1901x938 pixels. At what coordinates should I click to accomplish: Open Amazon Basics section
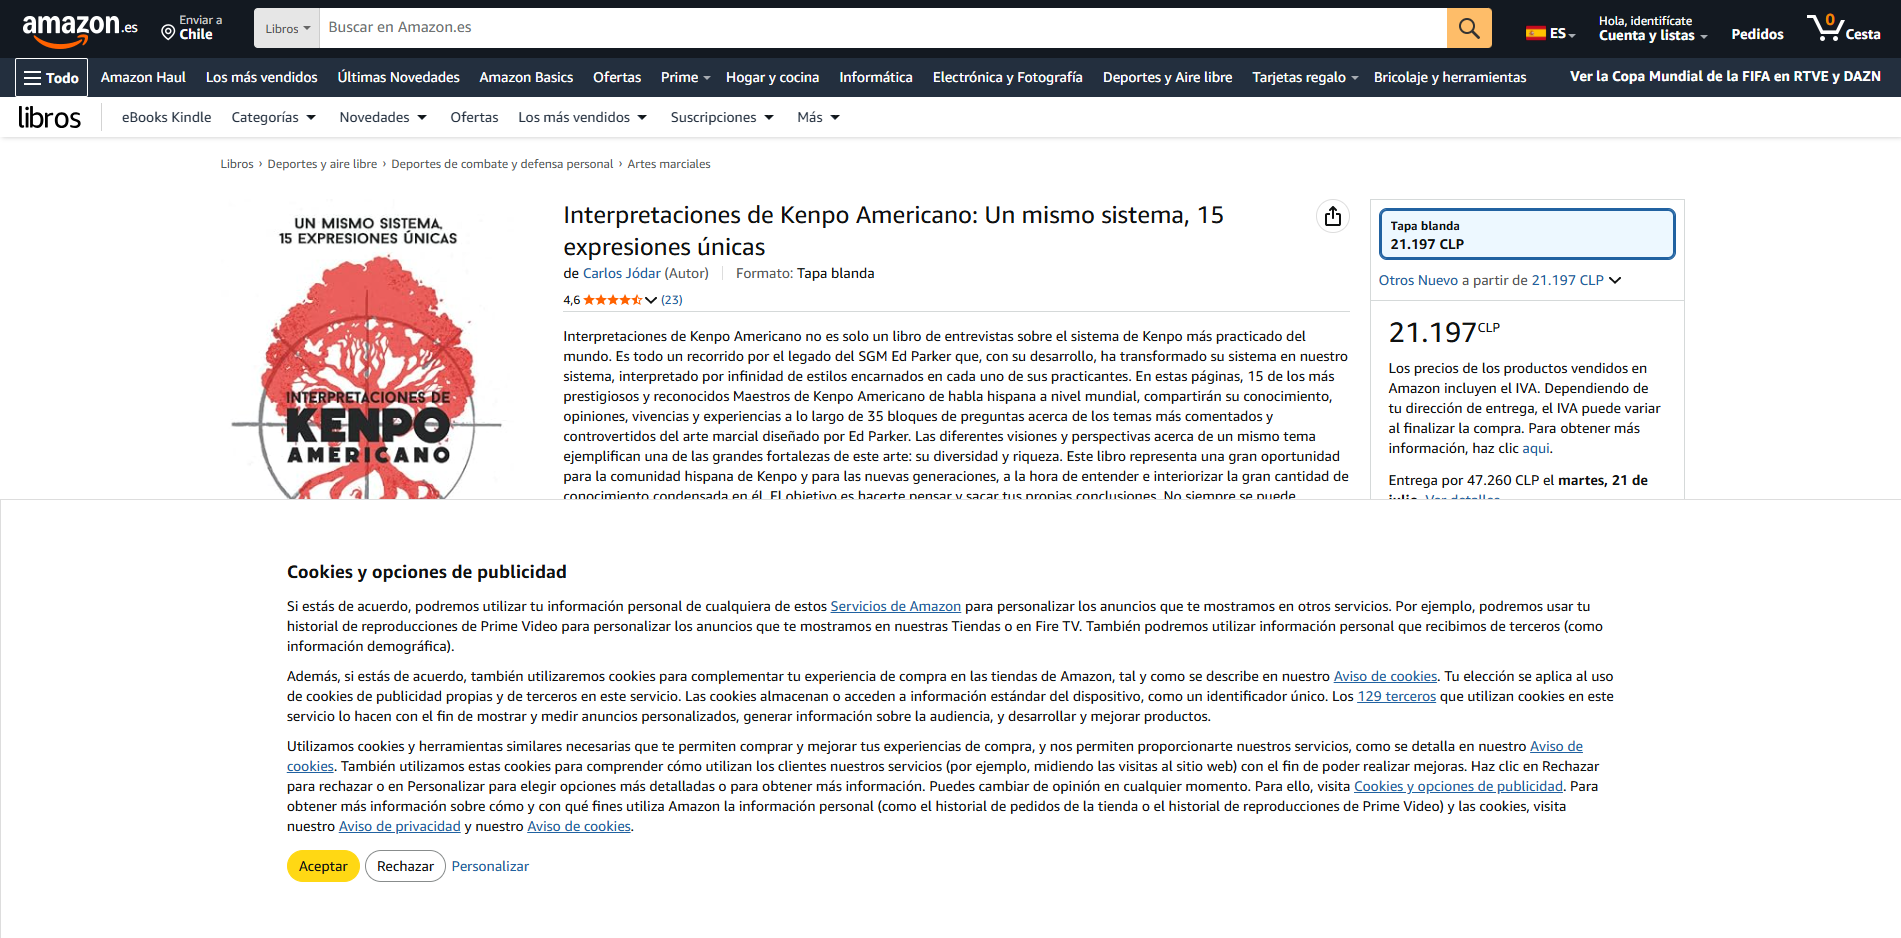coord(526,77)
